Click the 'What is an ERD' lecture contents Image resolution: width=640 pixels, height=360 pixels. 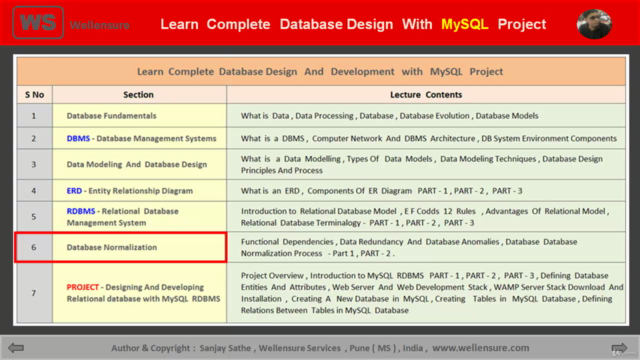tap(426, 191)
